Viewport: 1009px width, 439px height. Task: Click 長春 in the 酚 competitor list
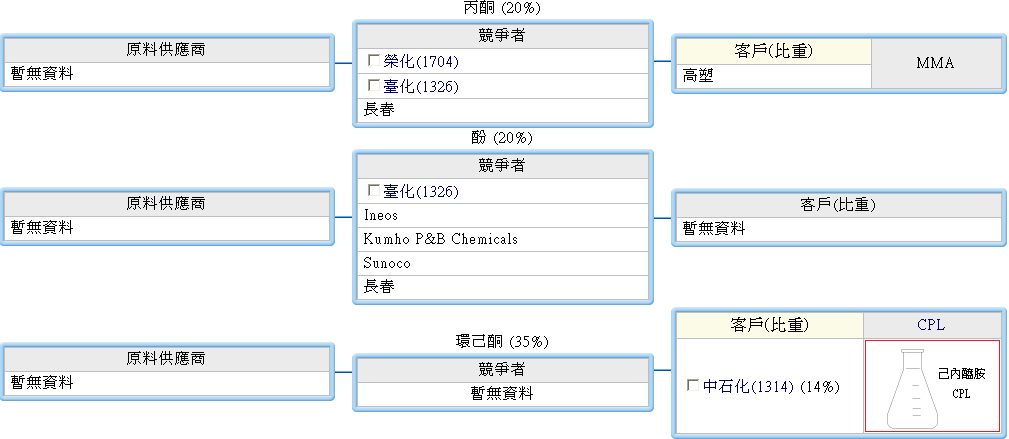click(378, 287)
